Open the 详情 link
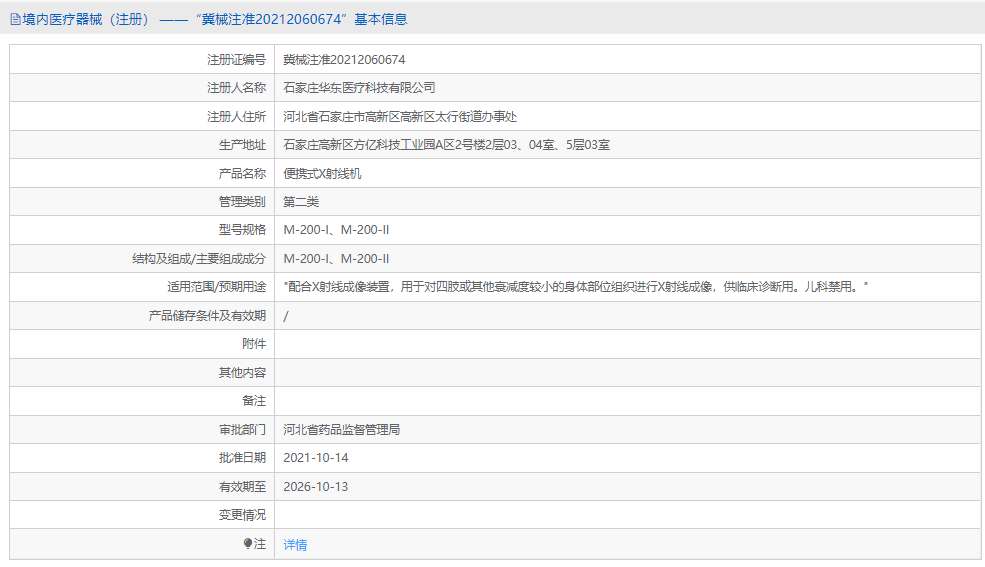Image resolution: width=985 pixels, height=567 pixels. [x=295, y=544]
